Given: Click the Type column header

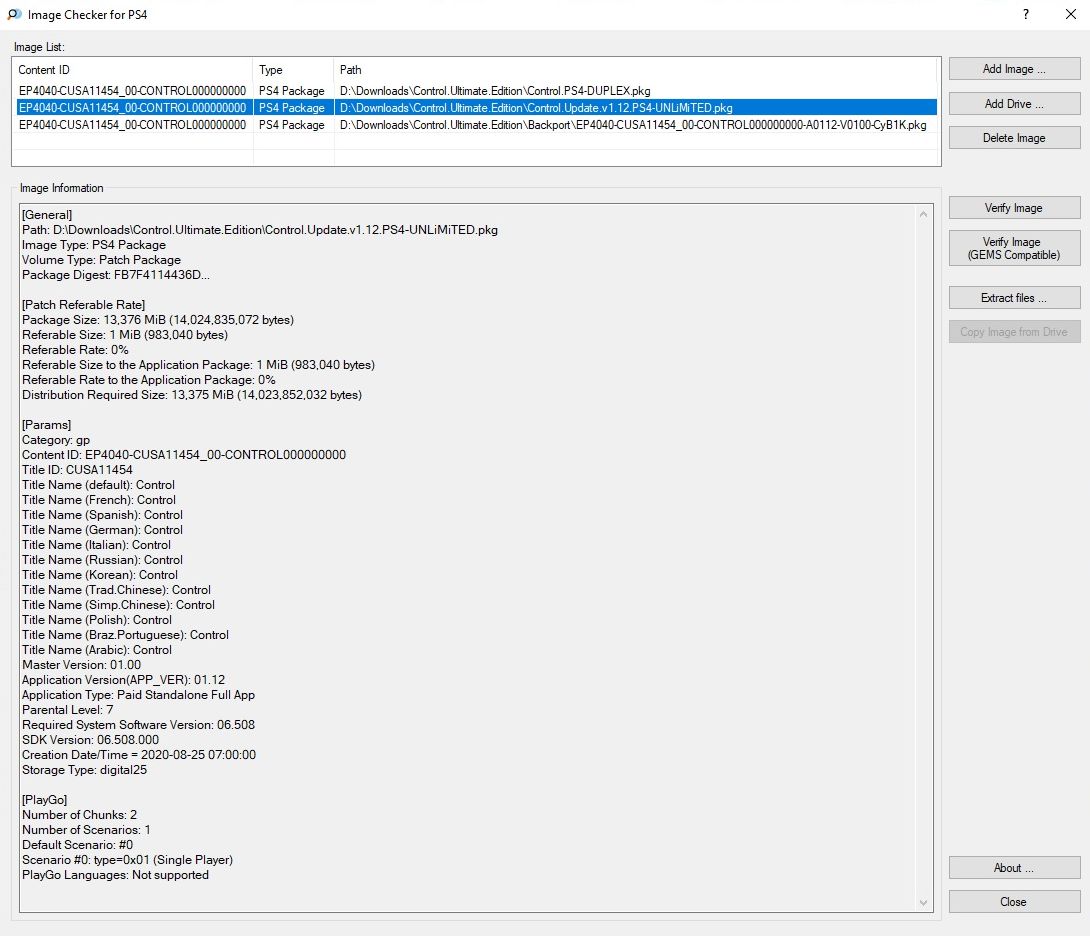Looking at the screenshot, I should (293, 70).
